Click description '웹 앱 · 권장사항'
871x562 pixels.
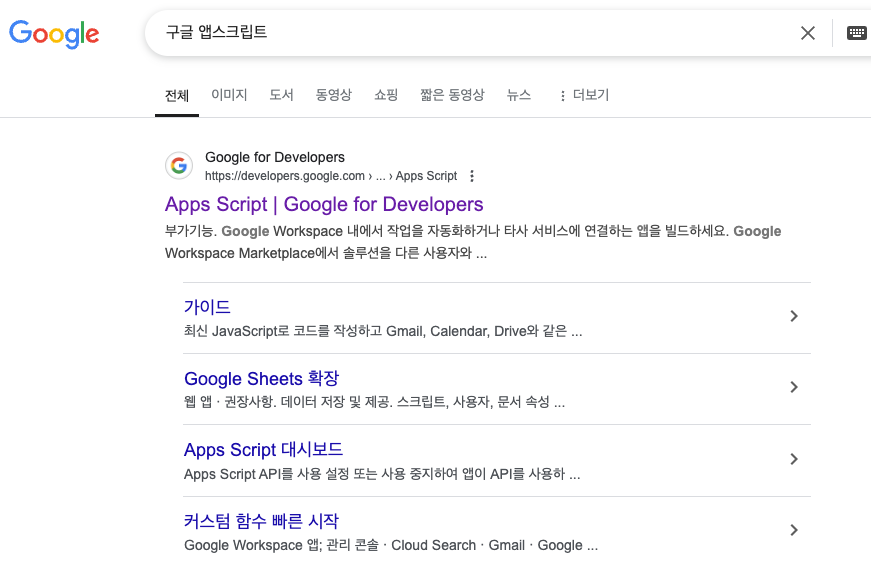374,402
